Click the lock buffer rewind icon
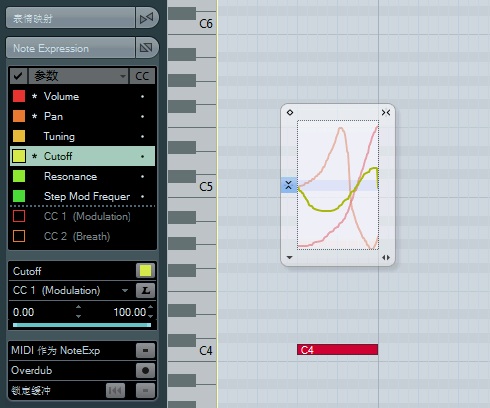This screenshot has height=408, width=490. (x=115, y=390)
